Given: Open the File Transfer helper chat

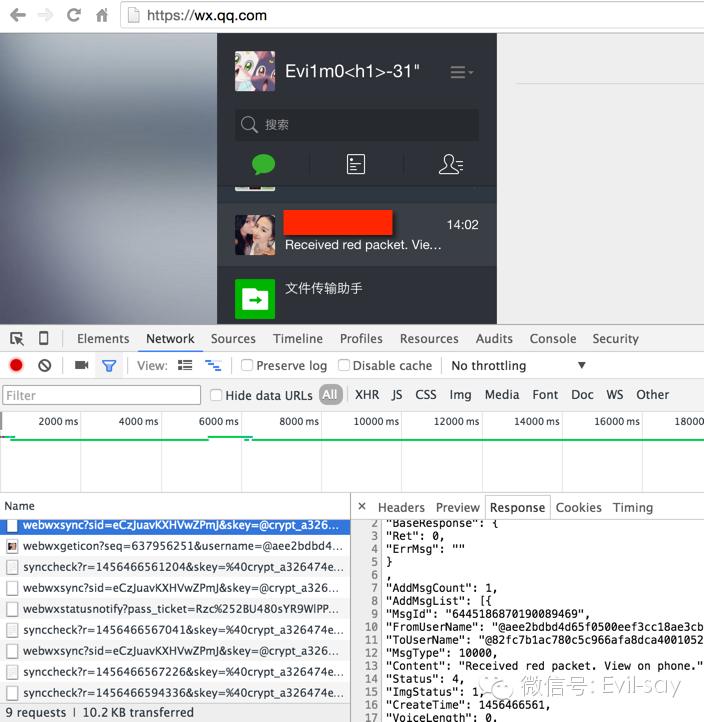Looking at the screenshot, I should pyautogui.click(x=357, y=296).
